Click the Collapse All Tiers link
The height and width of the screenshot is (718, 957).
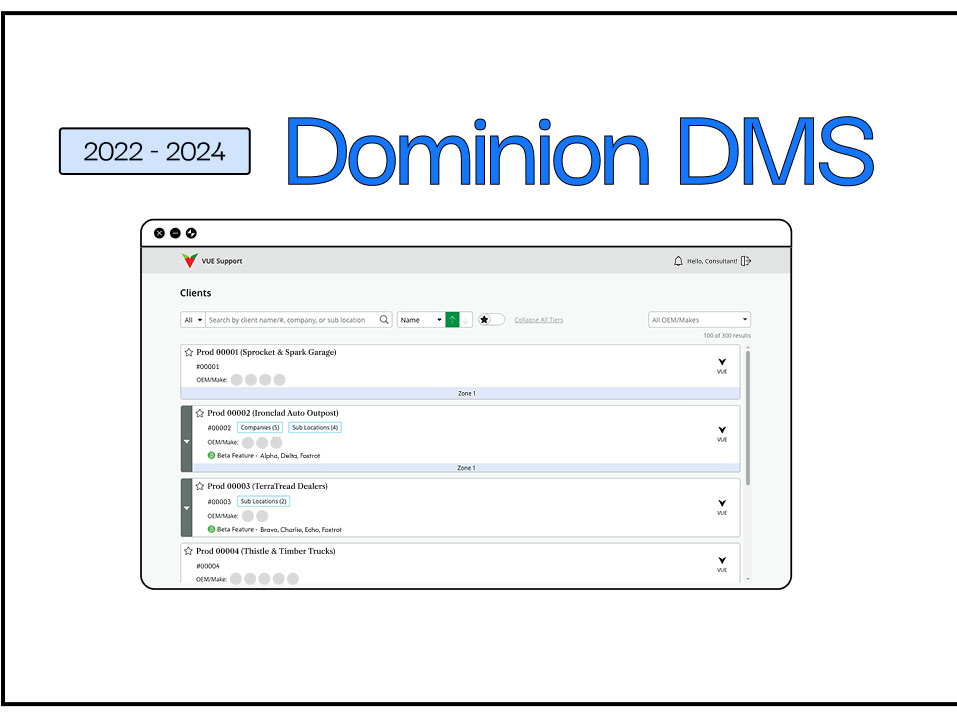tap(539, 320)
